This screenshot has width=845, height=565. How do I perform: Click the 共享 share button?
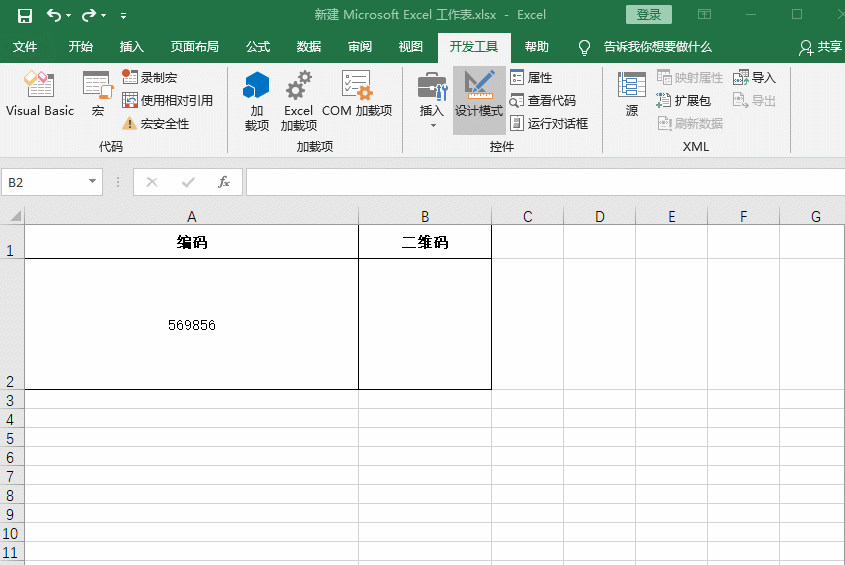(x=821, y=47)
